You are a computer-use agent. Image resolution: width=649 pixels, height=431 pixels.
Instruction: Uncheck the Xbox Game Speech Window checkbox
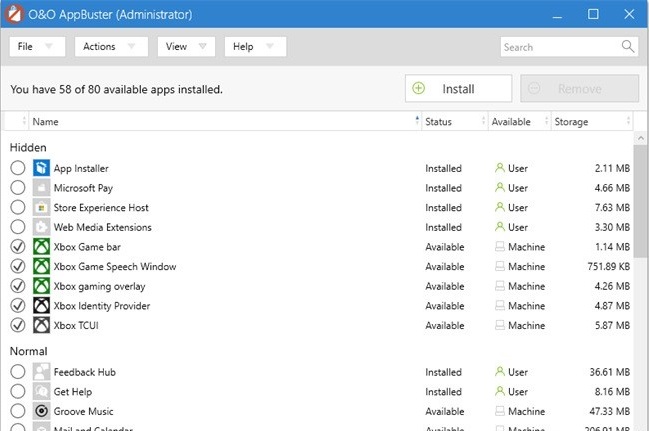[18, 267]
